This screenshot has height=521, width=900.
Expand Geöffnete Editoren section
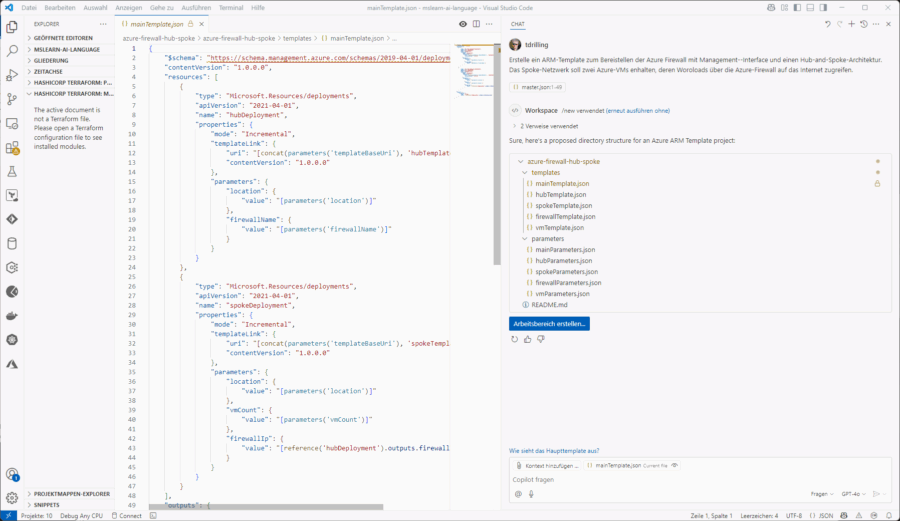tap(70, 38)
